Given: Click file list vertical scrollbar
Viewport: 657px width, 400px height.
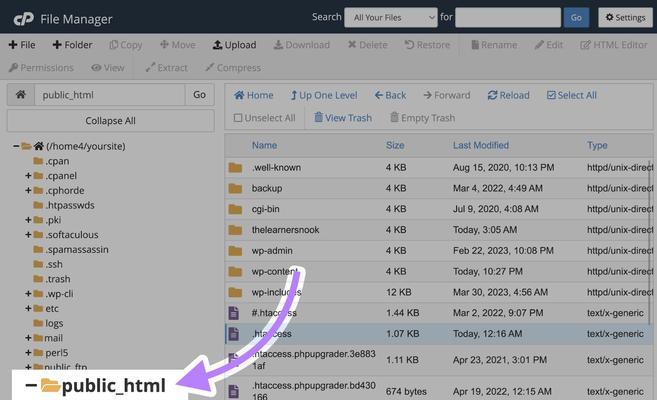Looking at the screenshot, I should 650,243.
